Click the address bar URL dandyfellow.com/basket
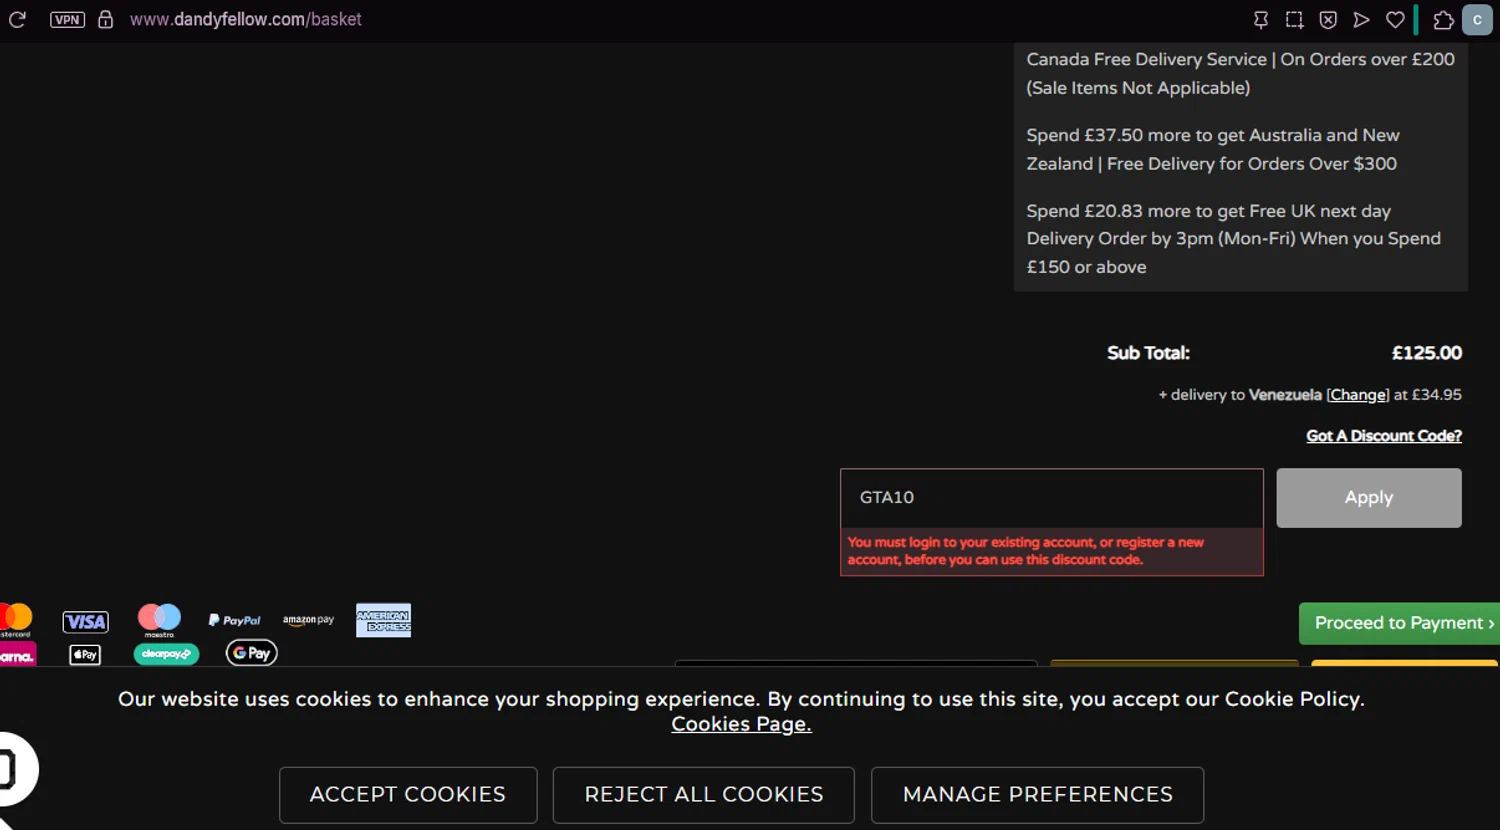This screenshot has width=1500, height=830. pyautogui.click(x=246, y=20)
